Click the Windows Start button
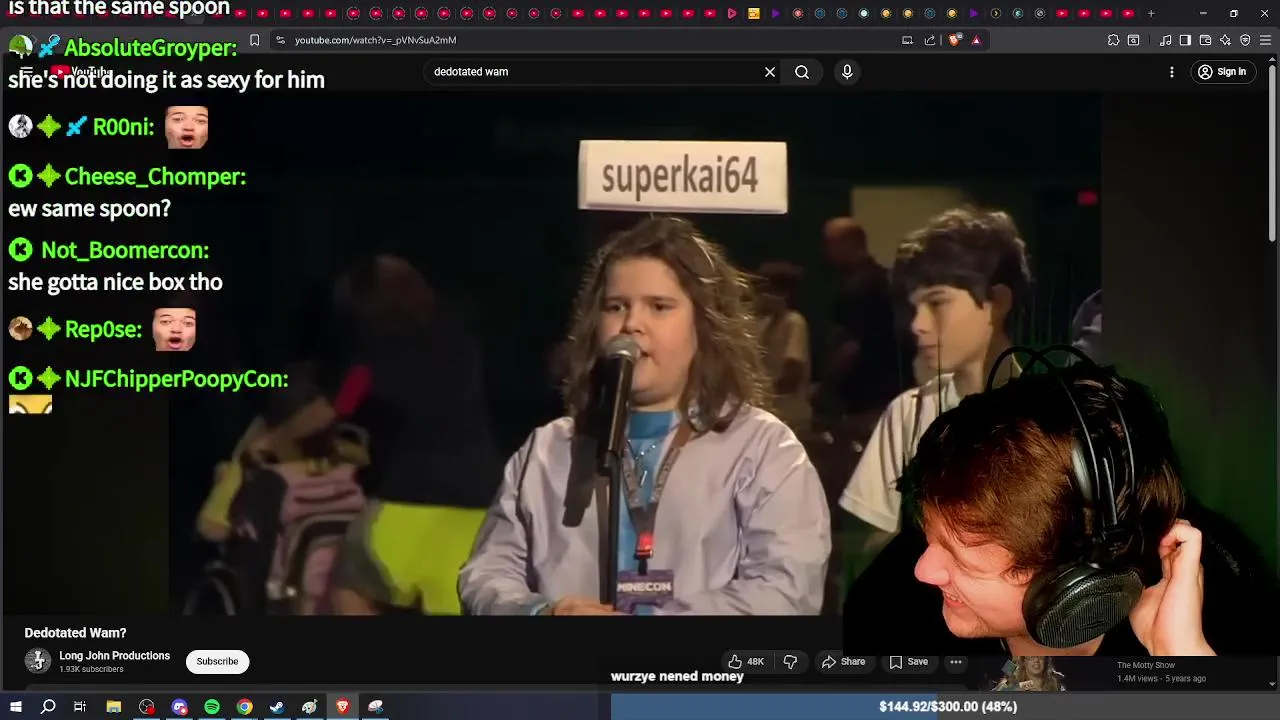The image size is (1280, 720). (16, 706)
